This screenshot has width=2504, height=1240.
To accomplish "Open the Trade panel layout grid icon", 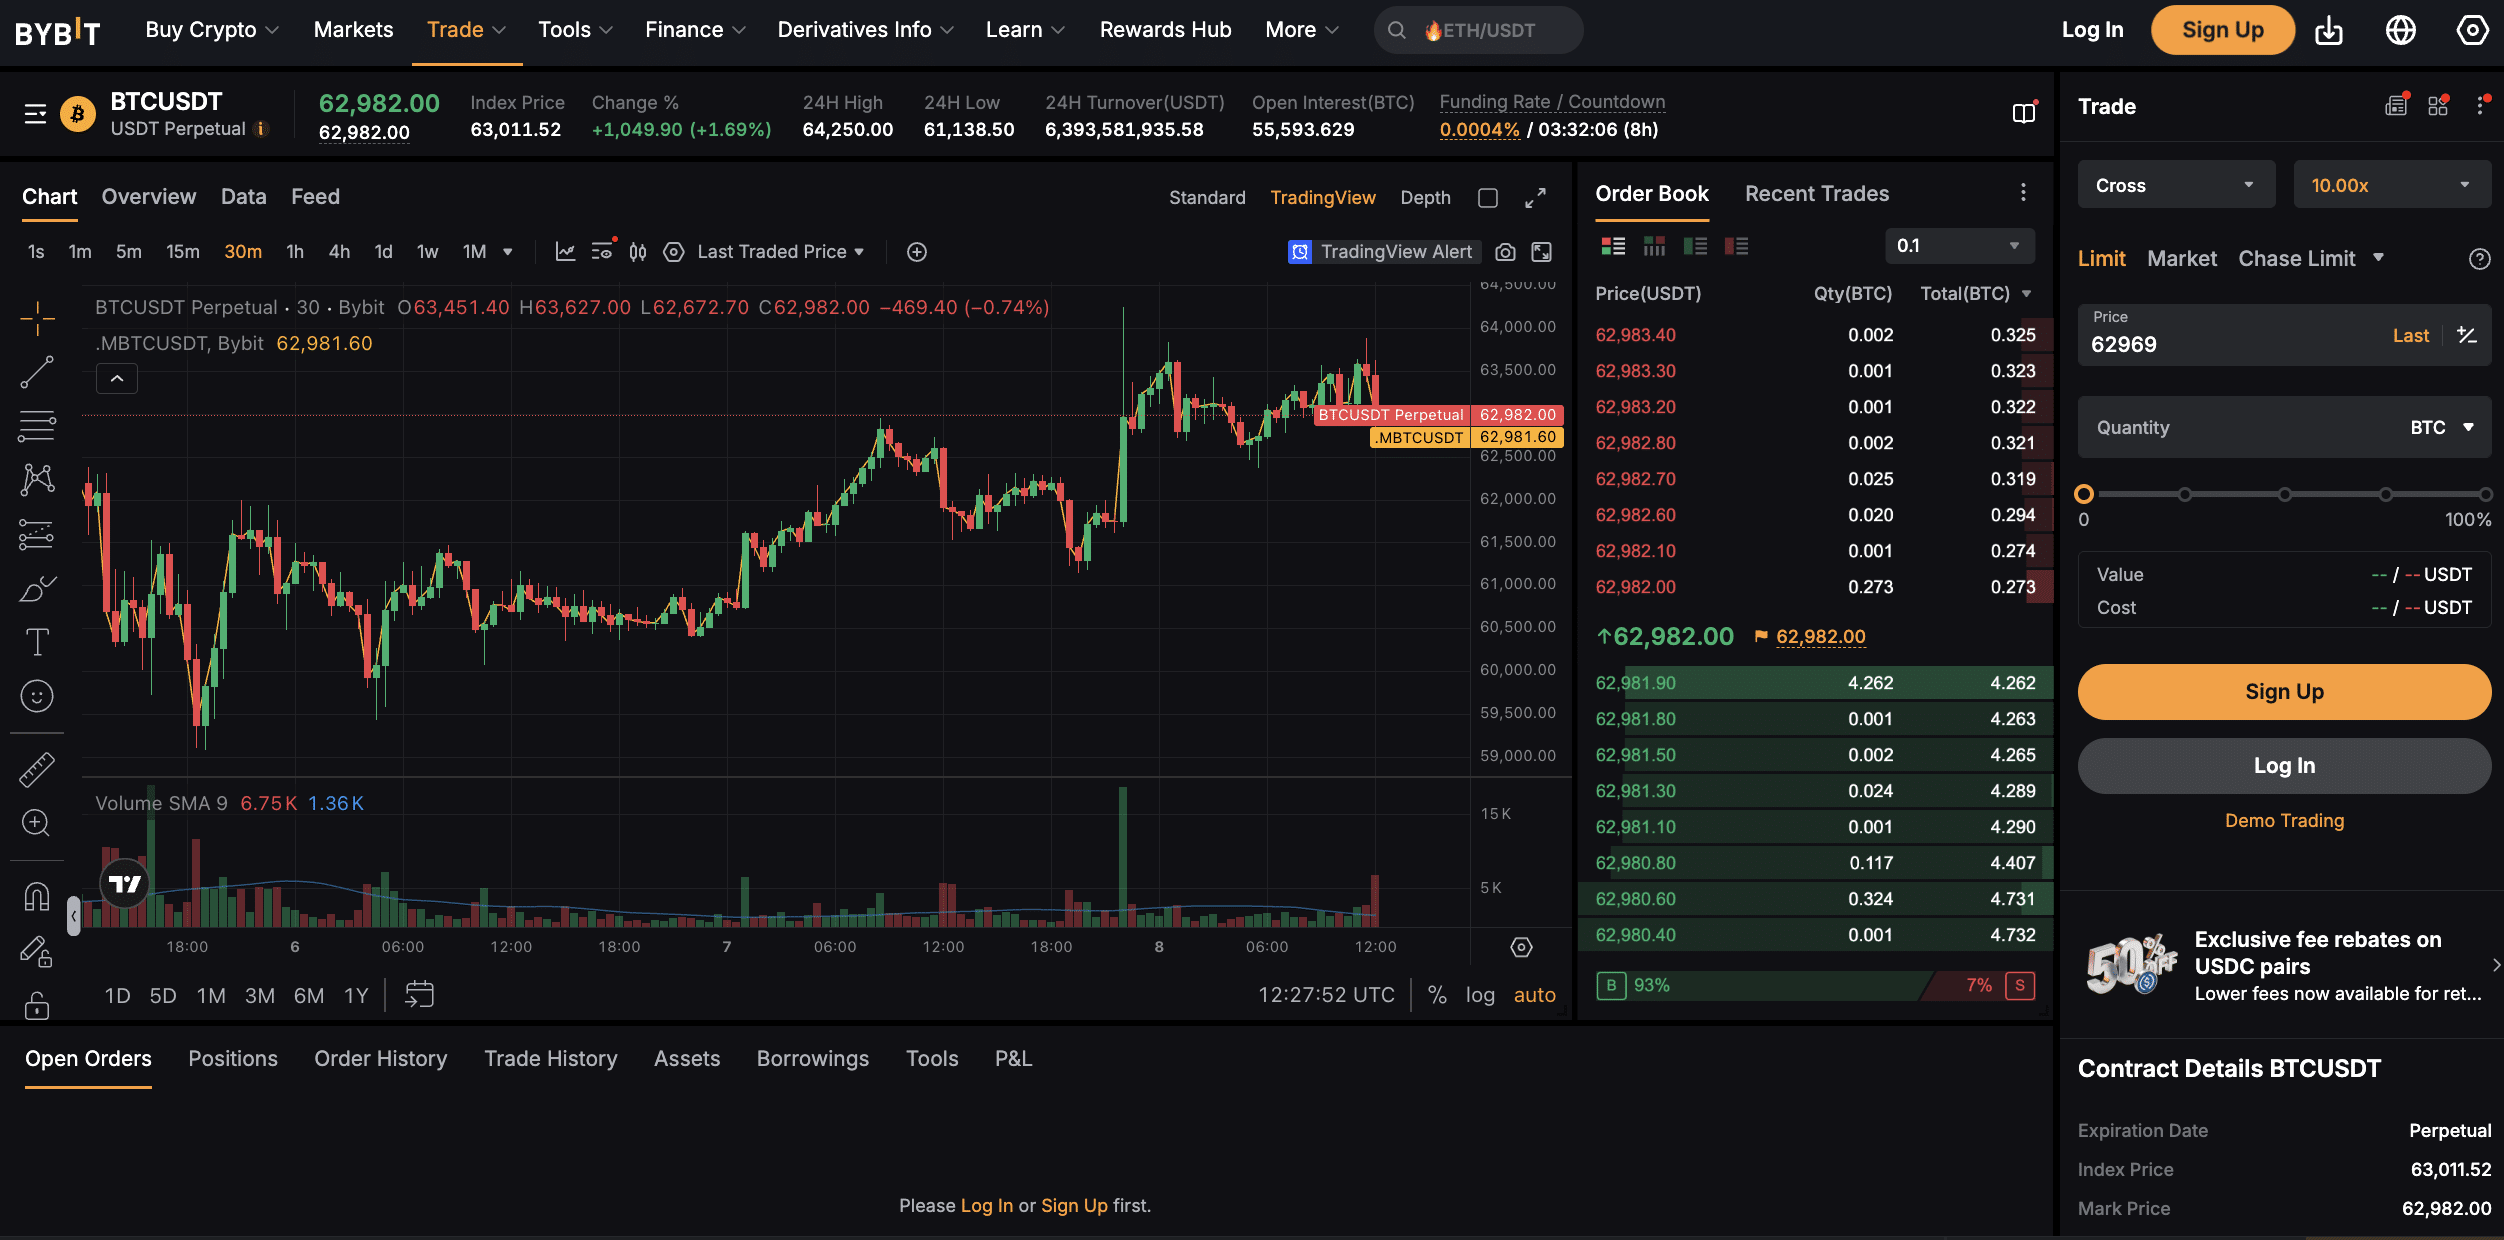I will click(x=2439, y=105).
